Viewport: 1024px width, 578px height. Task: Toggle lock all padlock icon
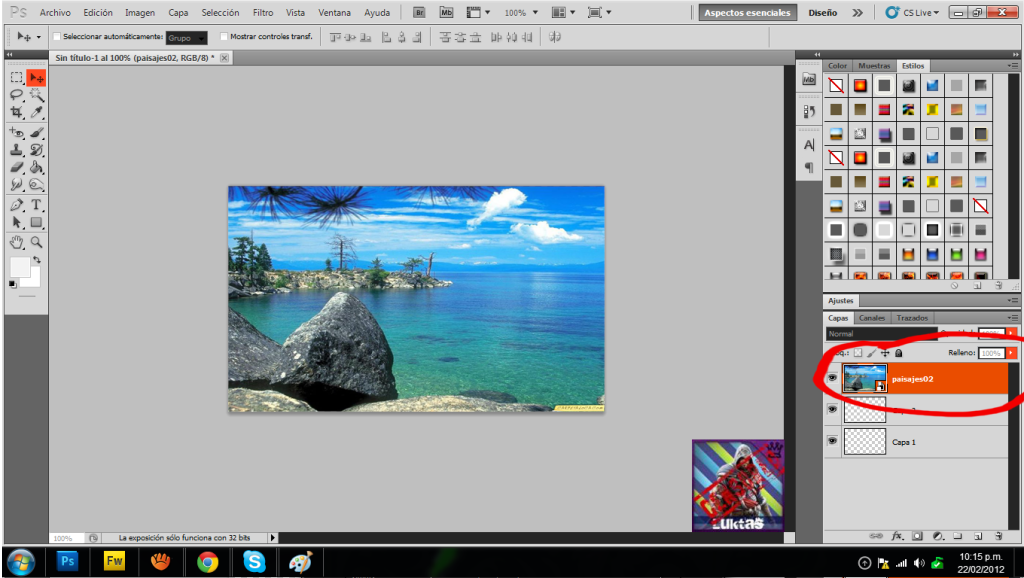pyautogui.click(x=899, y=353)
